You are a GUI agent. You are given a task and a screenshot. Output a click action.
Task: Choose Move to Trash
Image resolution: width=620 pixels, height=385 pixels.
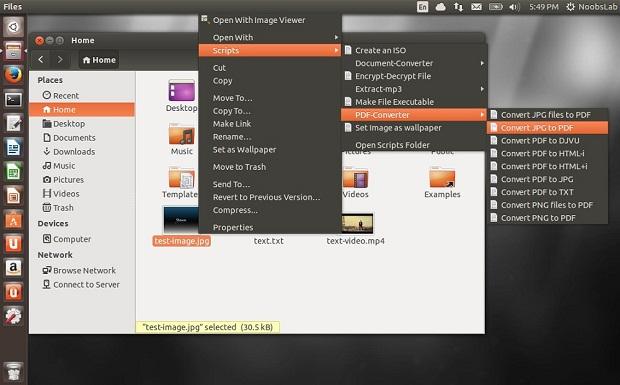click(x=270, y=167)
